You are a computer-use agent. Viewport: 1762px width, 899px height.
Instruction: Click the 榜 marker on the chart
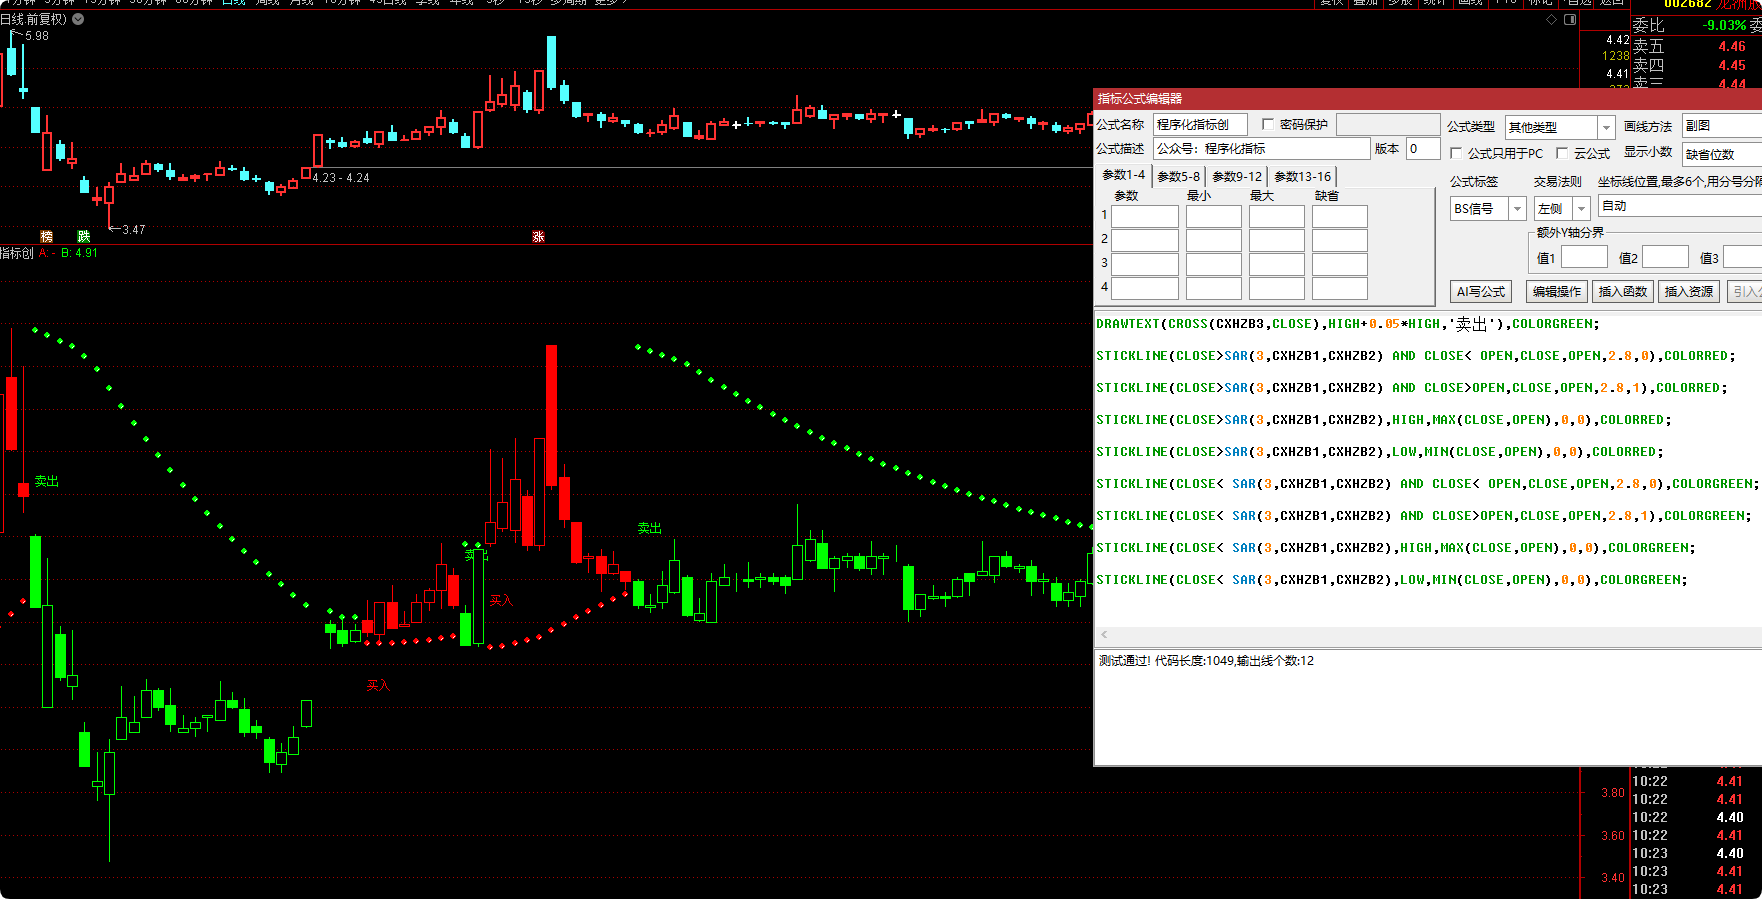pyautogui.click(x=46, y=237)
